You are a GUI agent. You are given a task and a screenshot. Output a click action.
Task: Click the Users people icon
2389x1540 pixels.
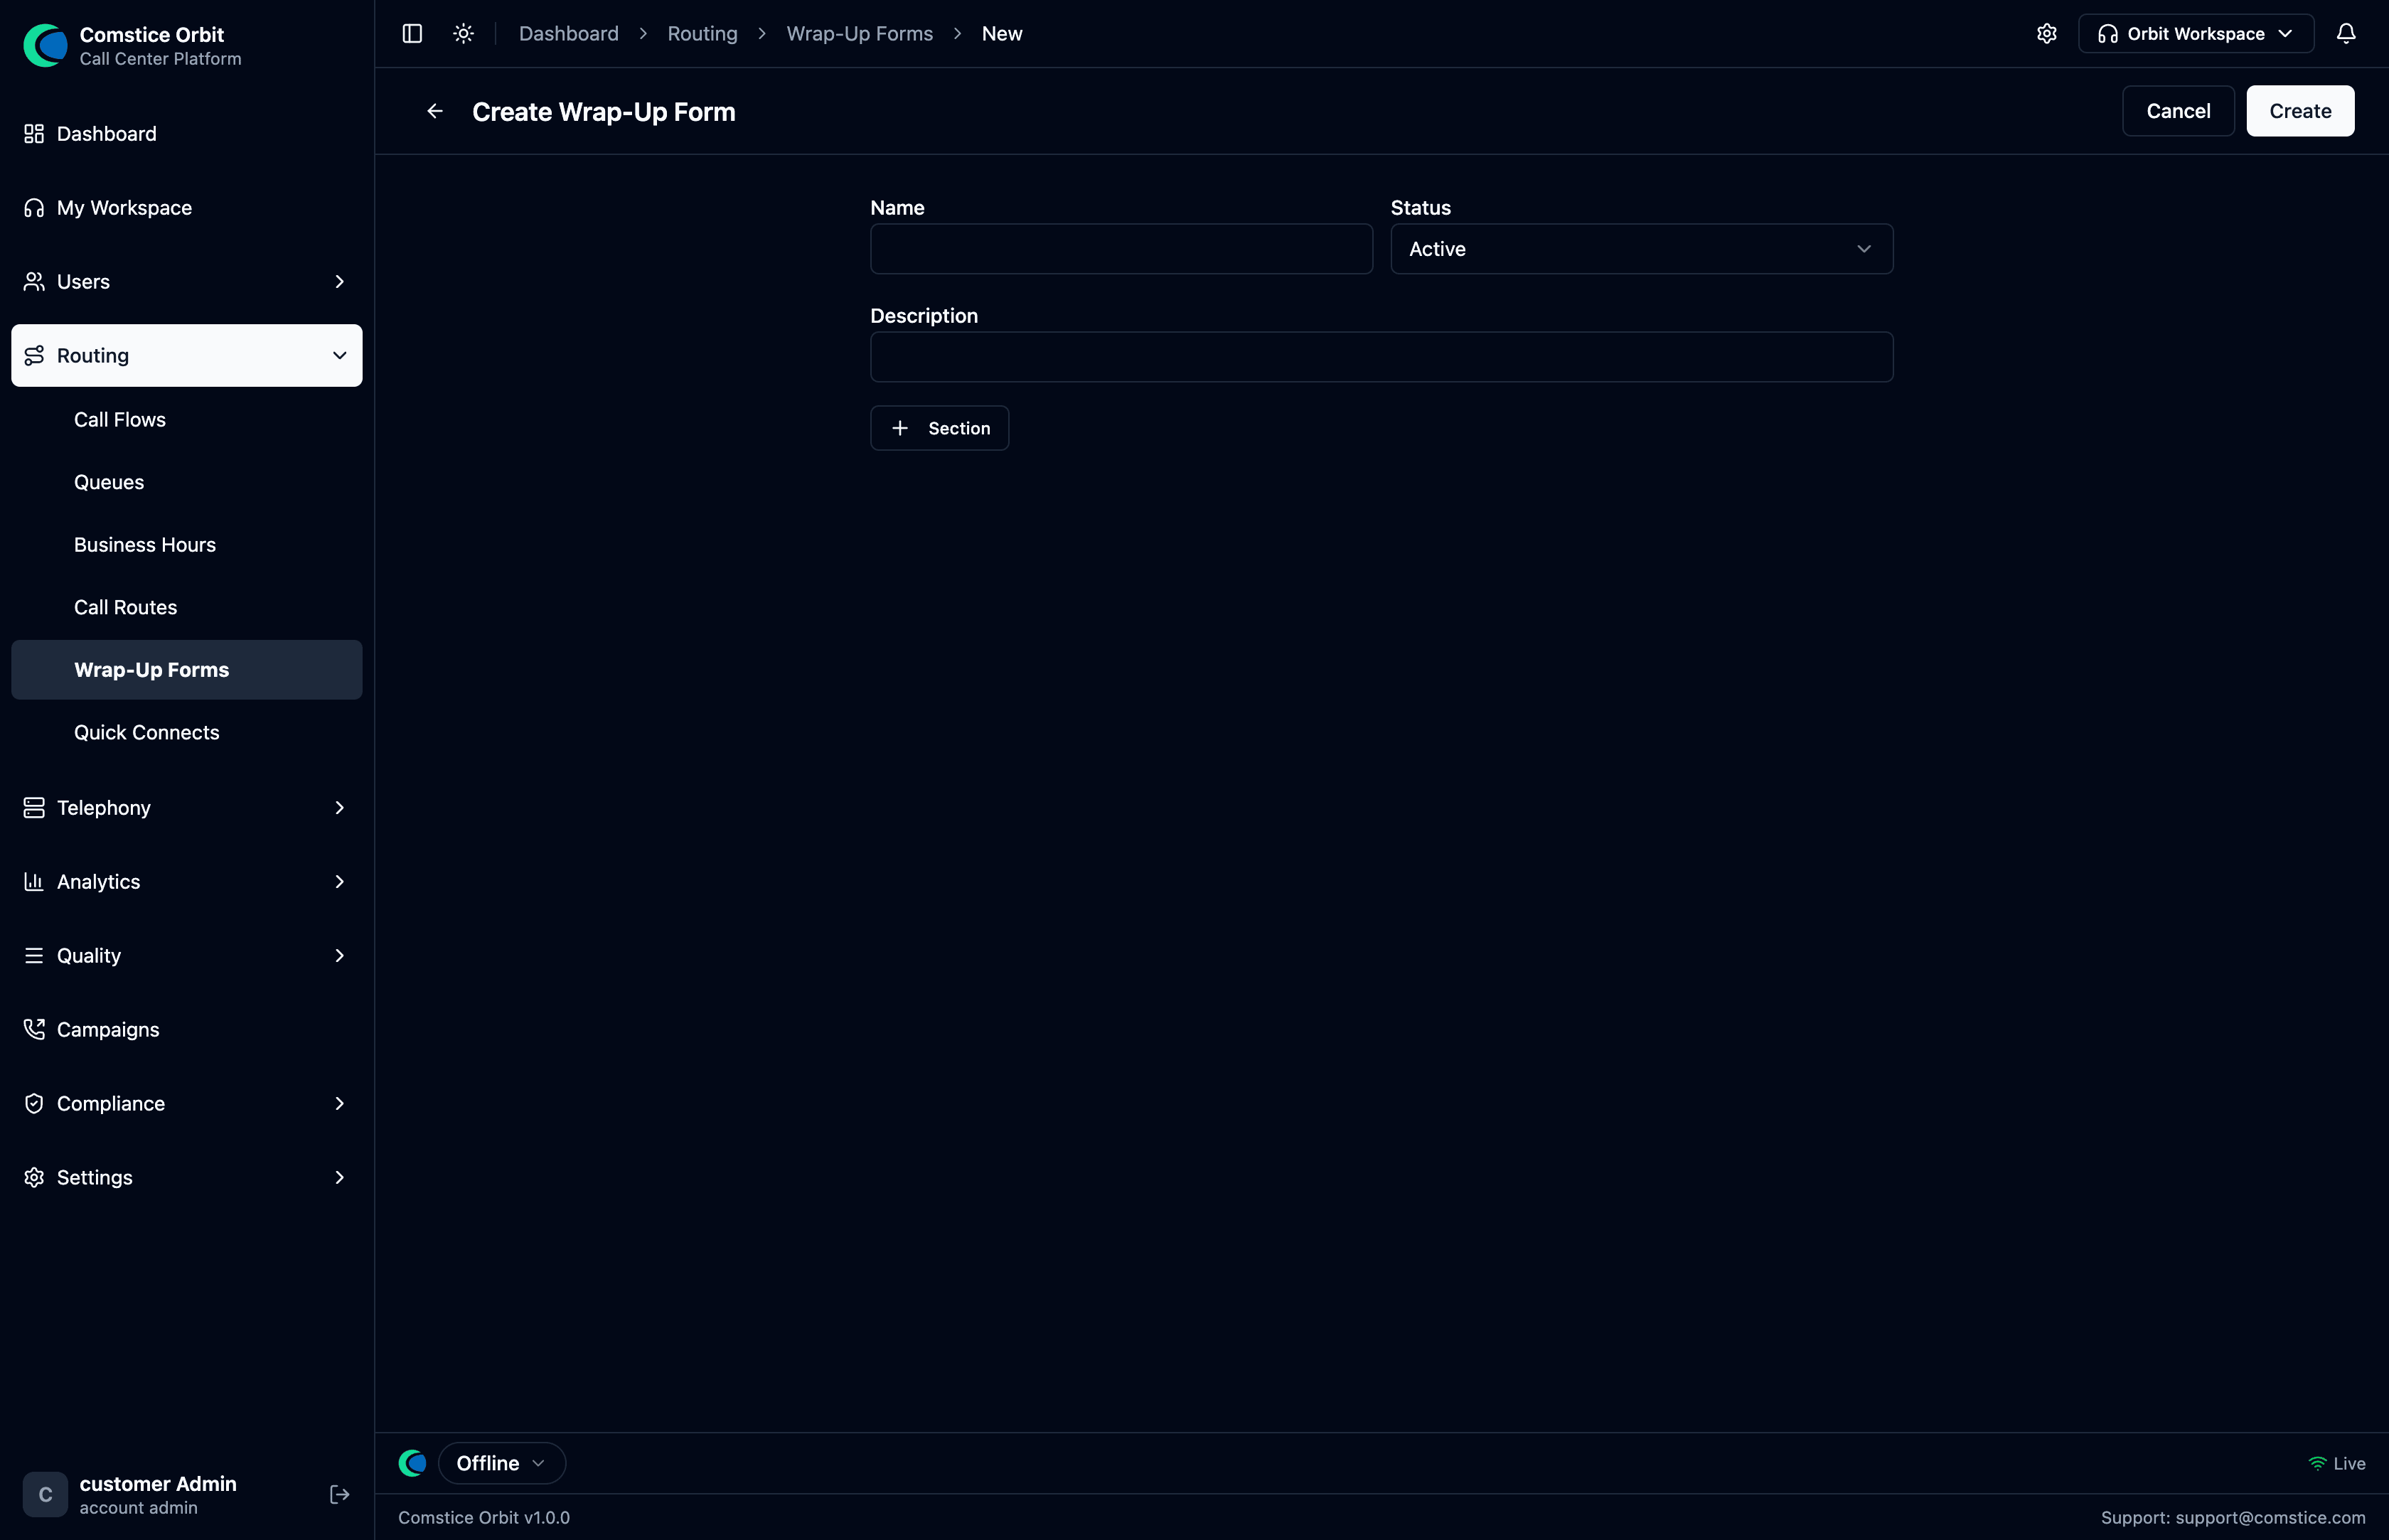34,282
